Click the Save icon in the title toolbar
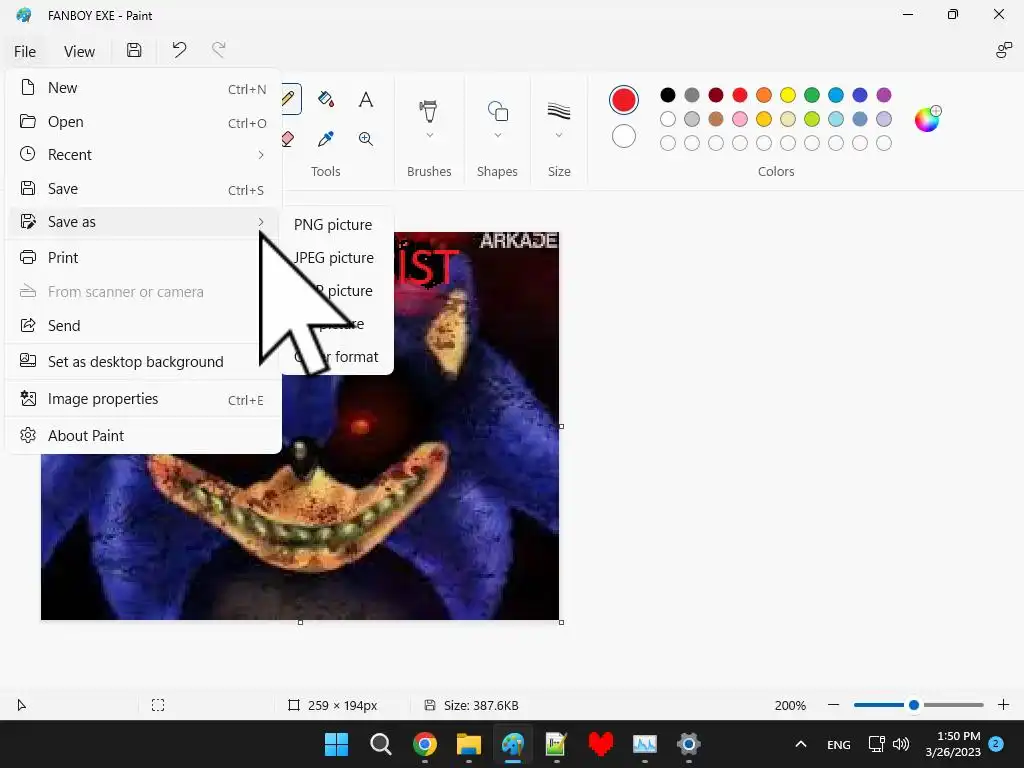 point(134,50)
